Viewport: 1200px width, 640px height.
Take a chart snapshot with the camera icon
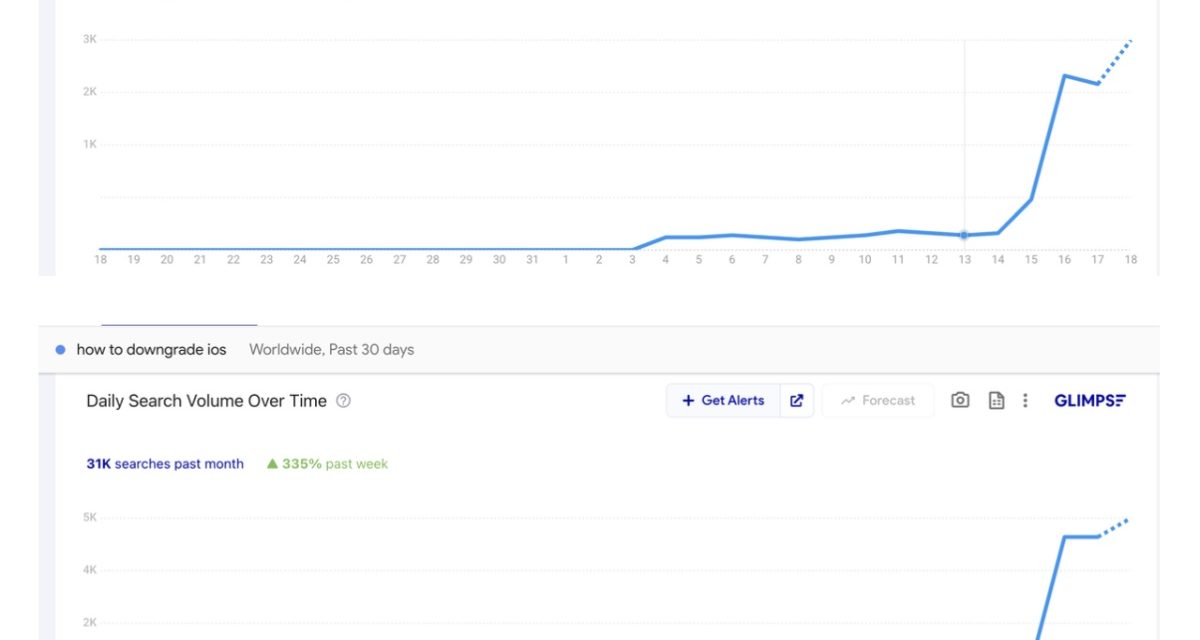(x=960, y=400)
